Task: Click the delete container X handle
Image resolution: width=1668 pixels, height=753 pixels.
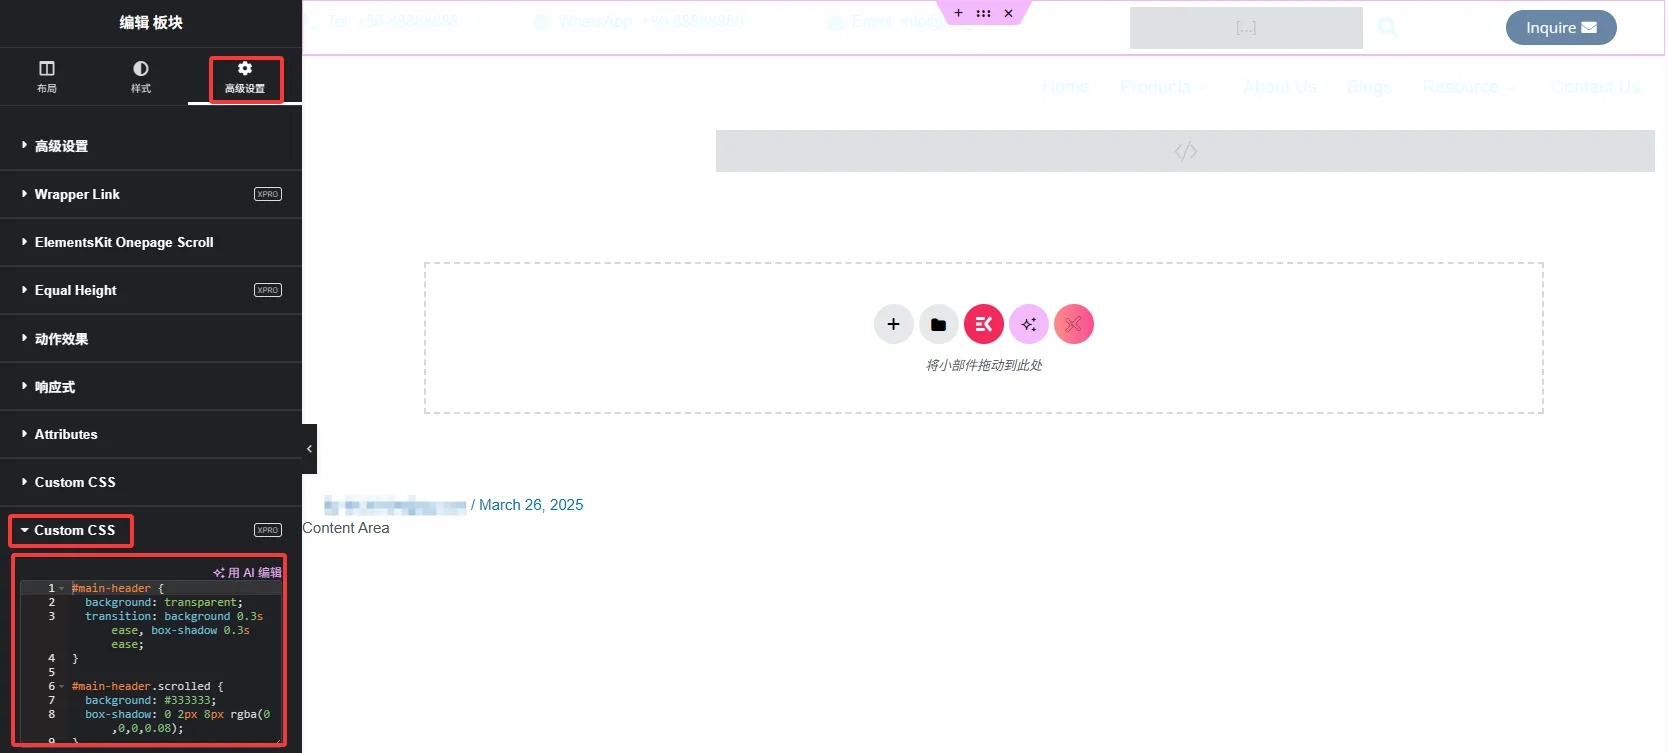Action: tap(1008, 13)
